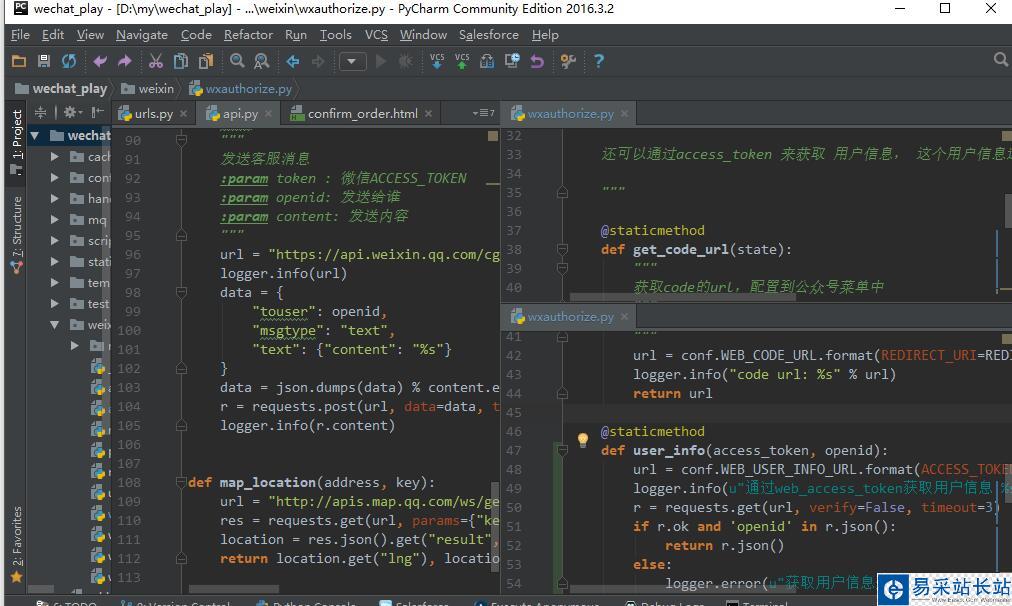
Task: Click the Help question mark icon
Action: click(x=597, y=61)
